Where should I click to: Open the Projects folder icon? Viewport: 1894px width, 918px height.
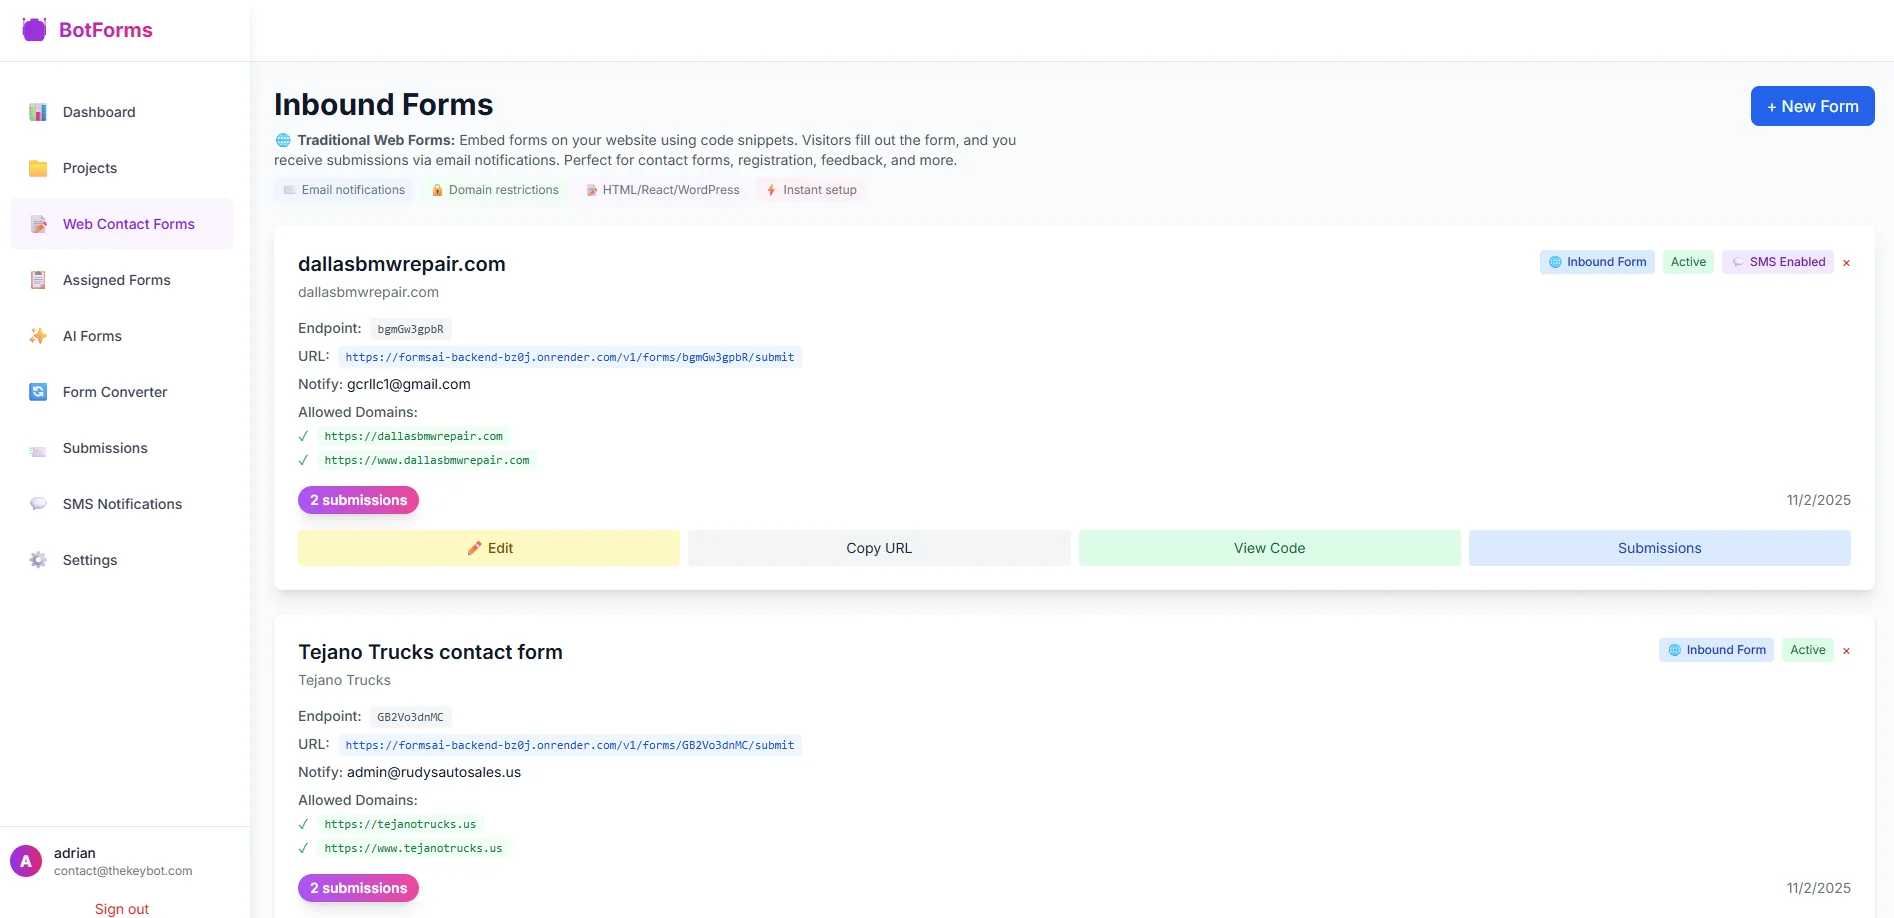[x=38, y=168]
